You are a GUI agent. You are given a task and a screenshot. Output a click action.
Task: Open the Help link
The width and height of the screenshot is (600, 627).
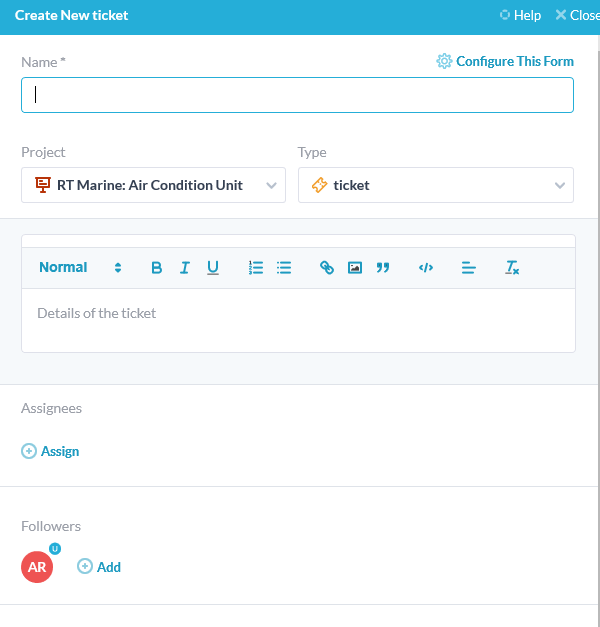pos(520,16)
